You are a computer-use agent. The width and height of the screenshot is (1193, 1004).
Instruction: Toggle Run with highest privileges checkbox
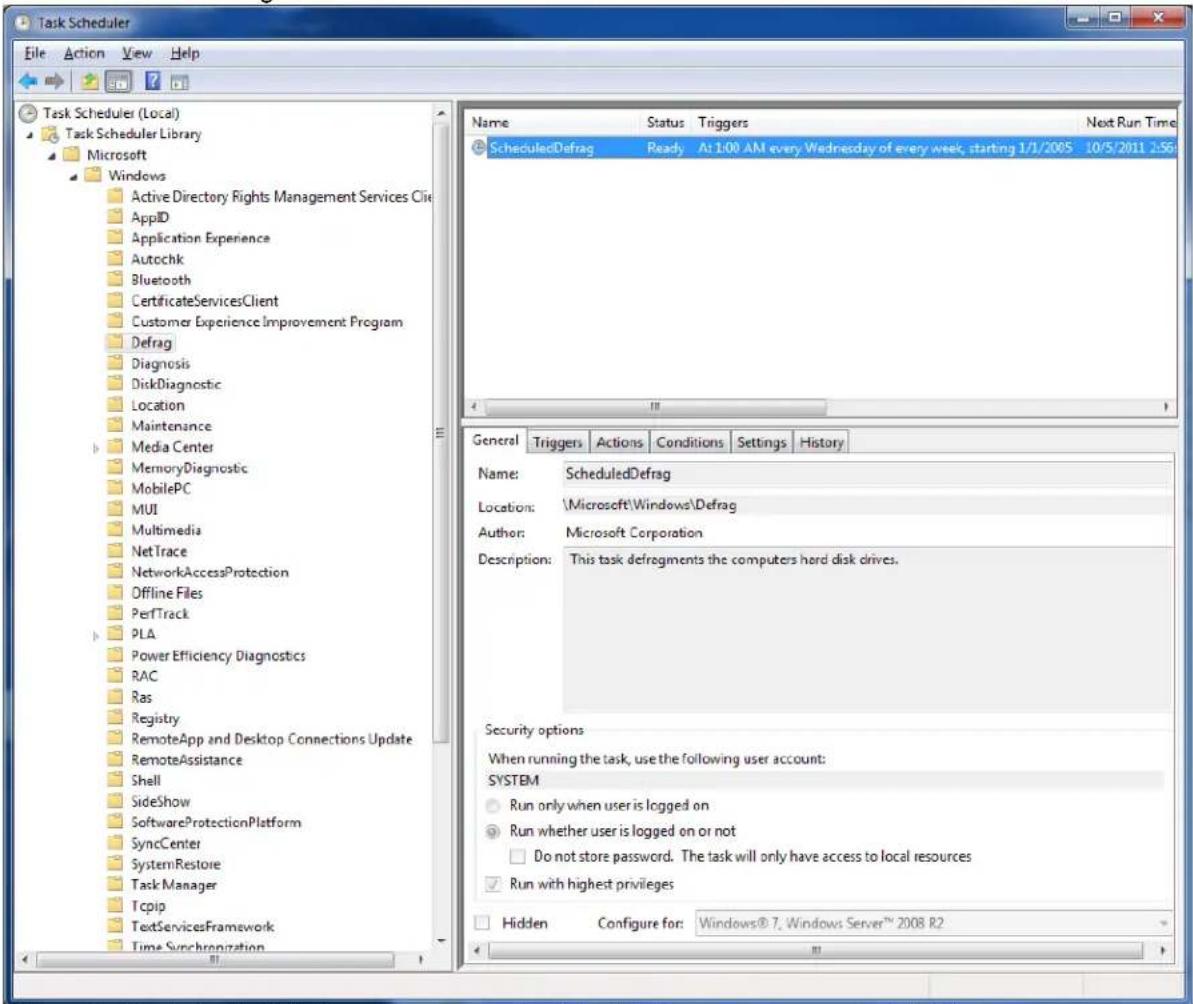click(x=493, y=884)
